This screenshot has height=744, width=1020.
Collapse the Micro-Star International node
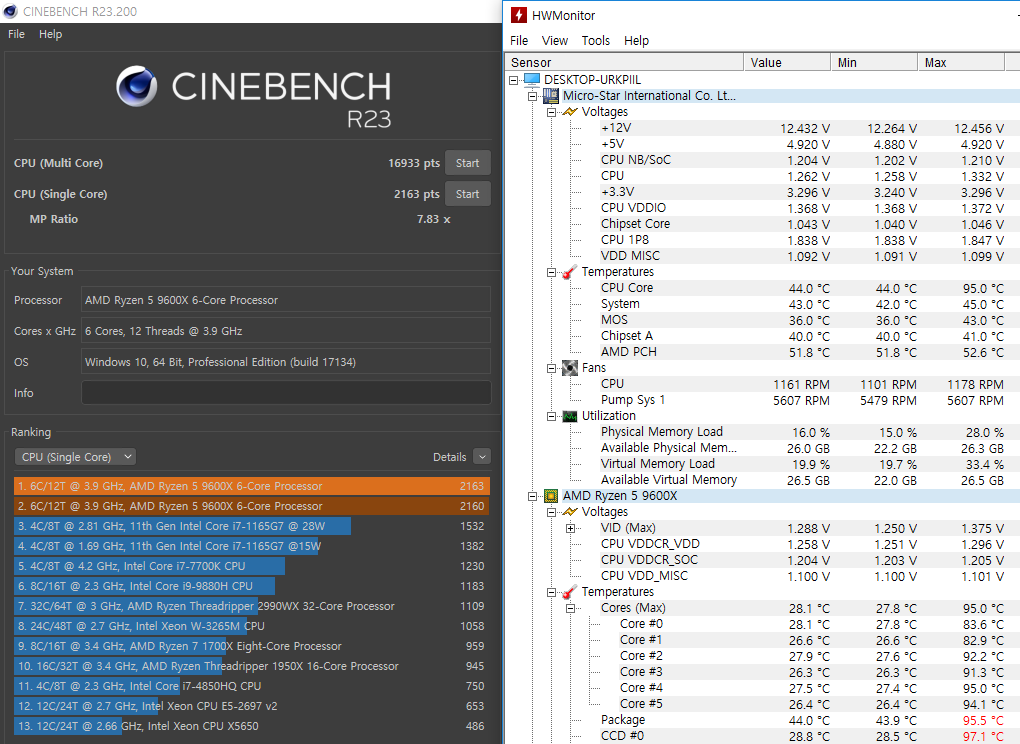(x=533, y=96)
